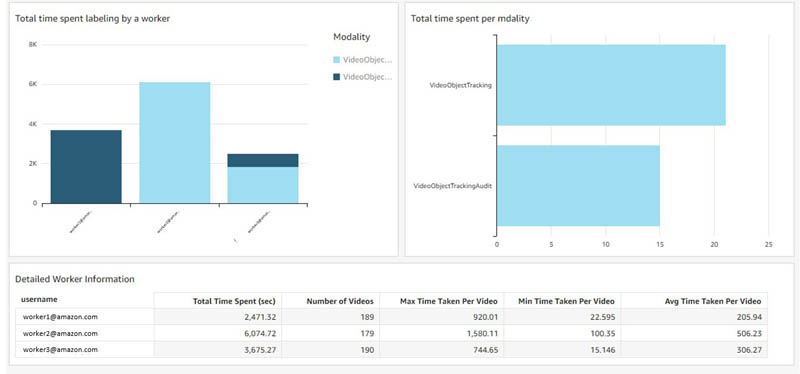Click light blue bottom segment of stacked bar
800x374 pixels.
pyautogui.click(x=263, y=185)
